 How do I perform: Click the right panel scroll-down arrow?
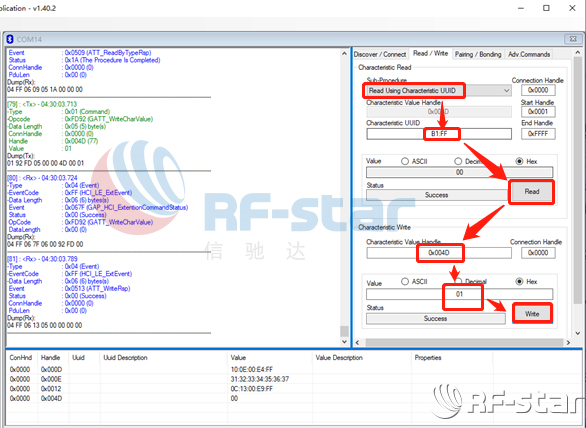click(x=578, y=333)
